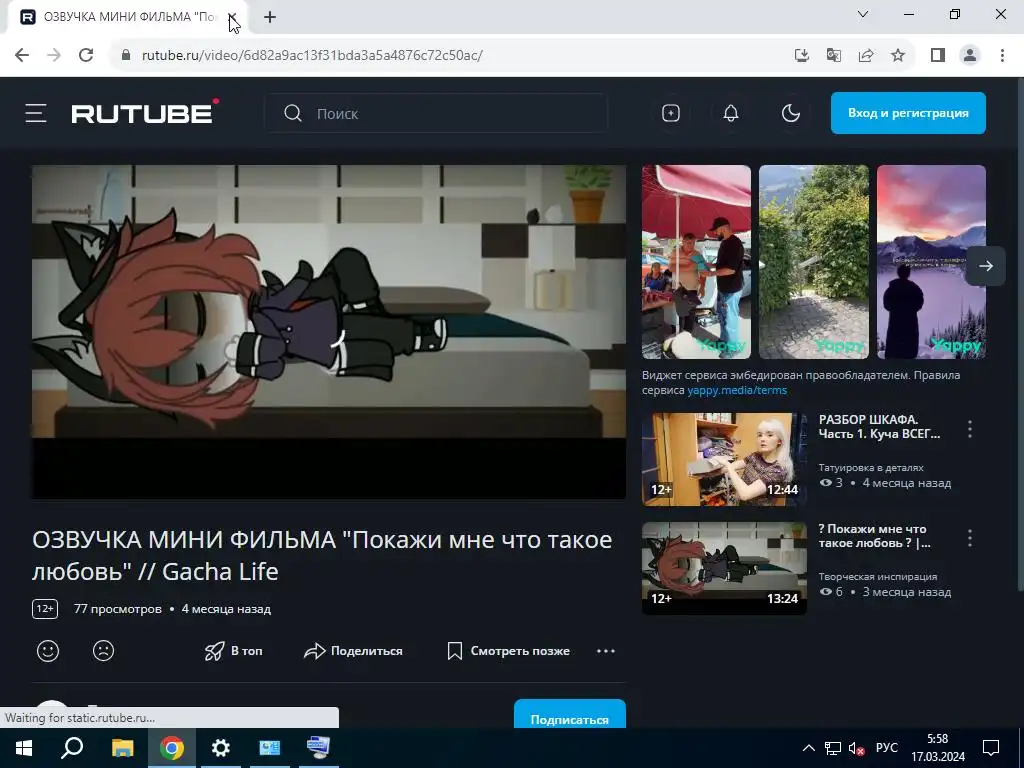Click Смотреть позже bookmark button
The height and width of the screenshot is (768, 1024).
pos(508,651)
